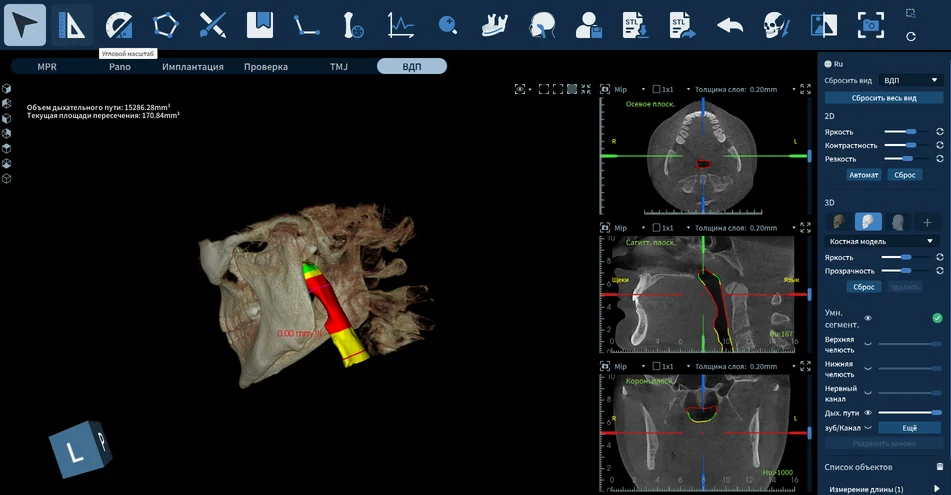Expand Измерение длины (1) object entry
Screen dimensions: 951x495
[x=937, y=488]
